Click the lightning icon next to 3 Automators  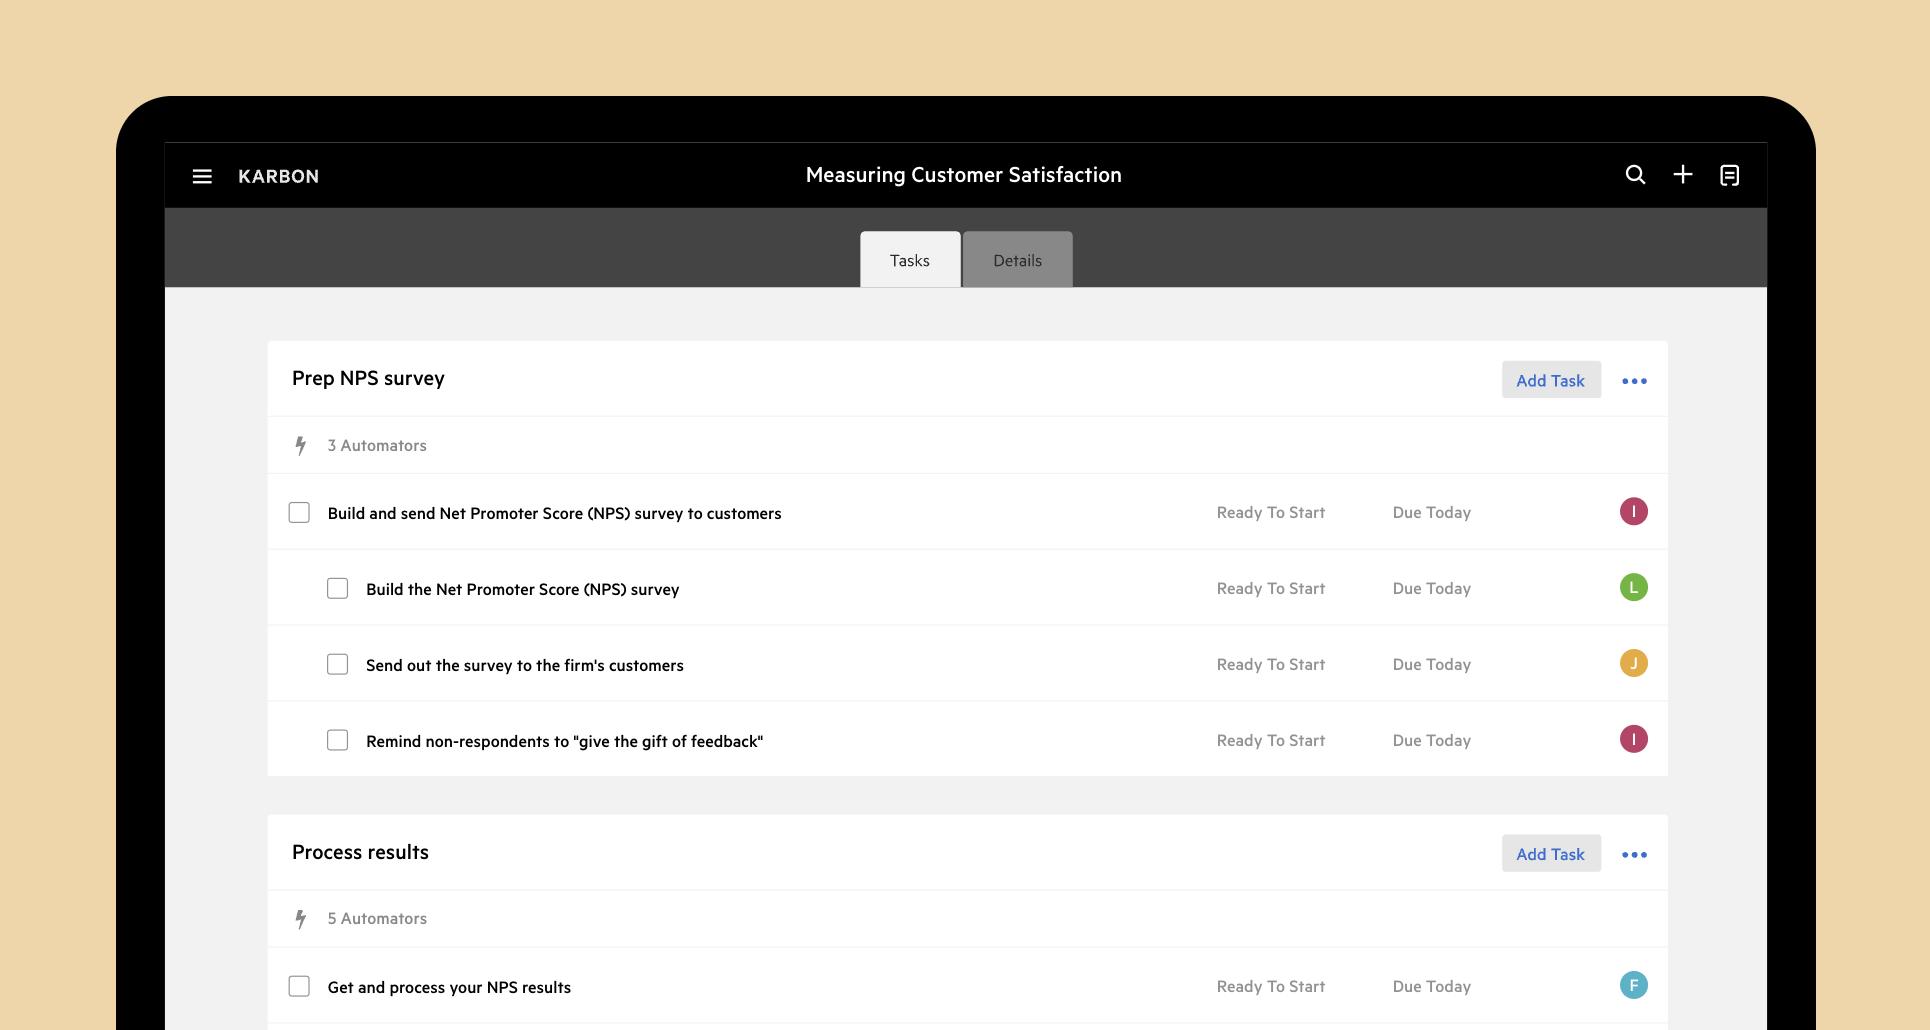coord(300,445)
